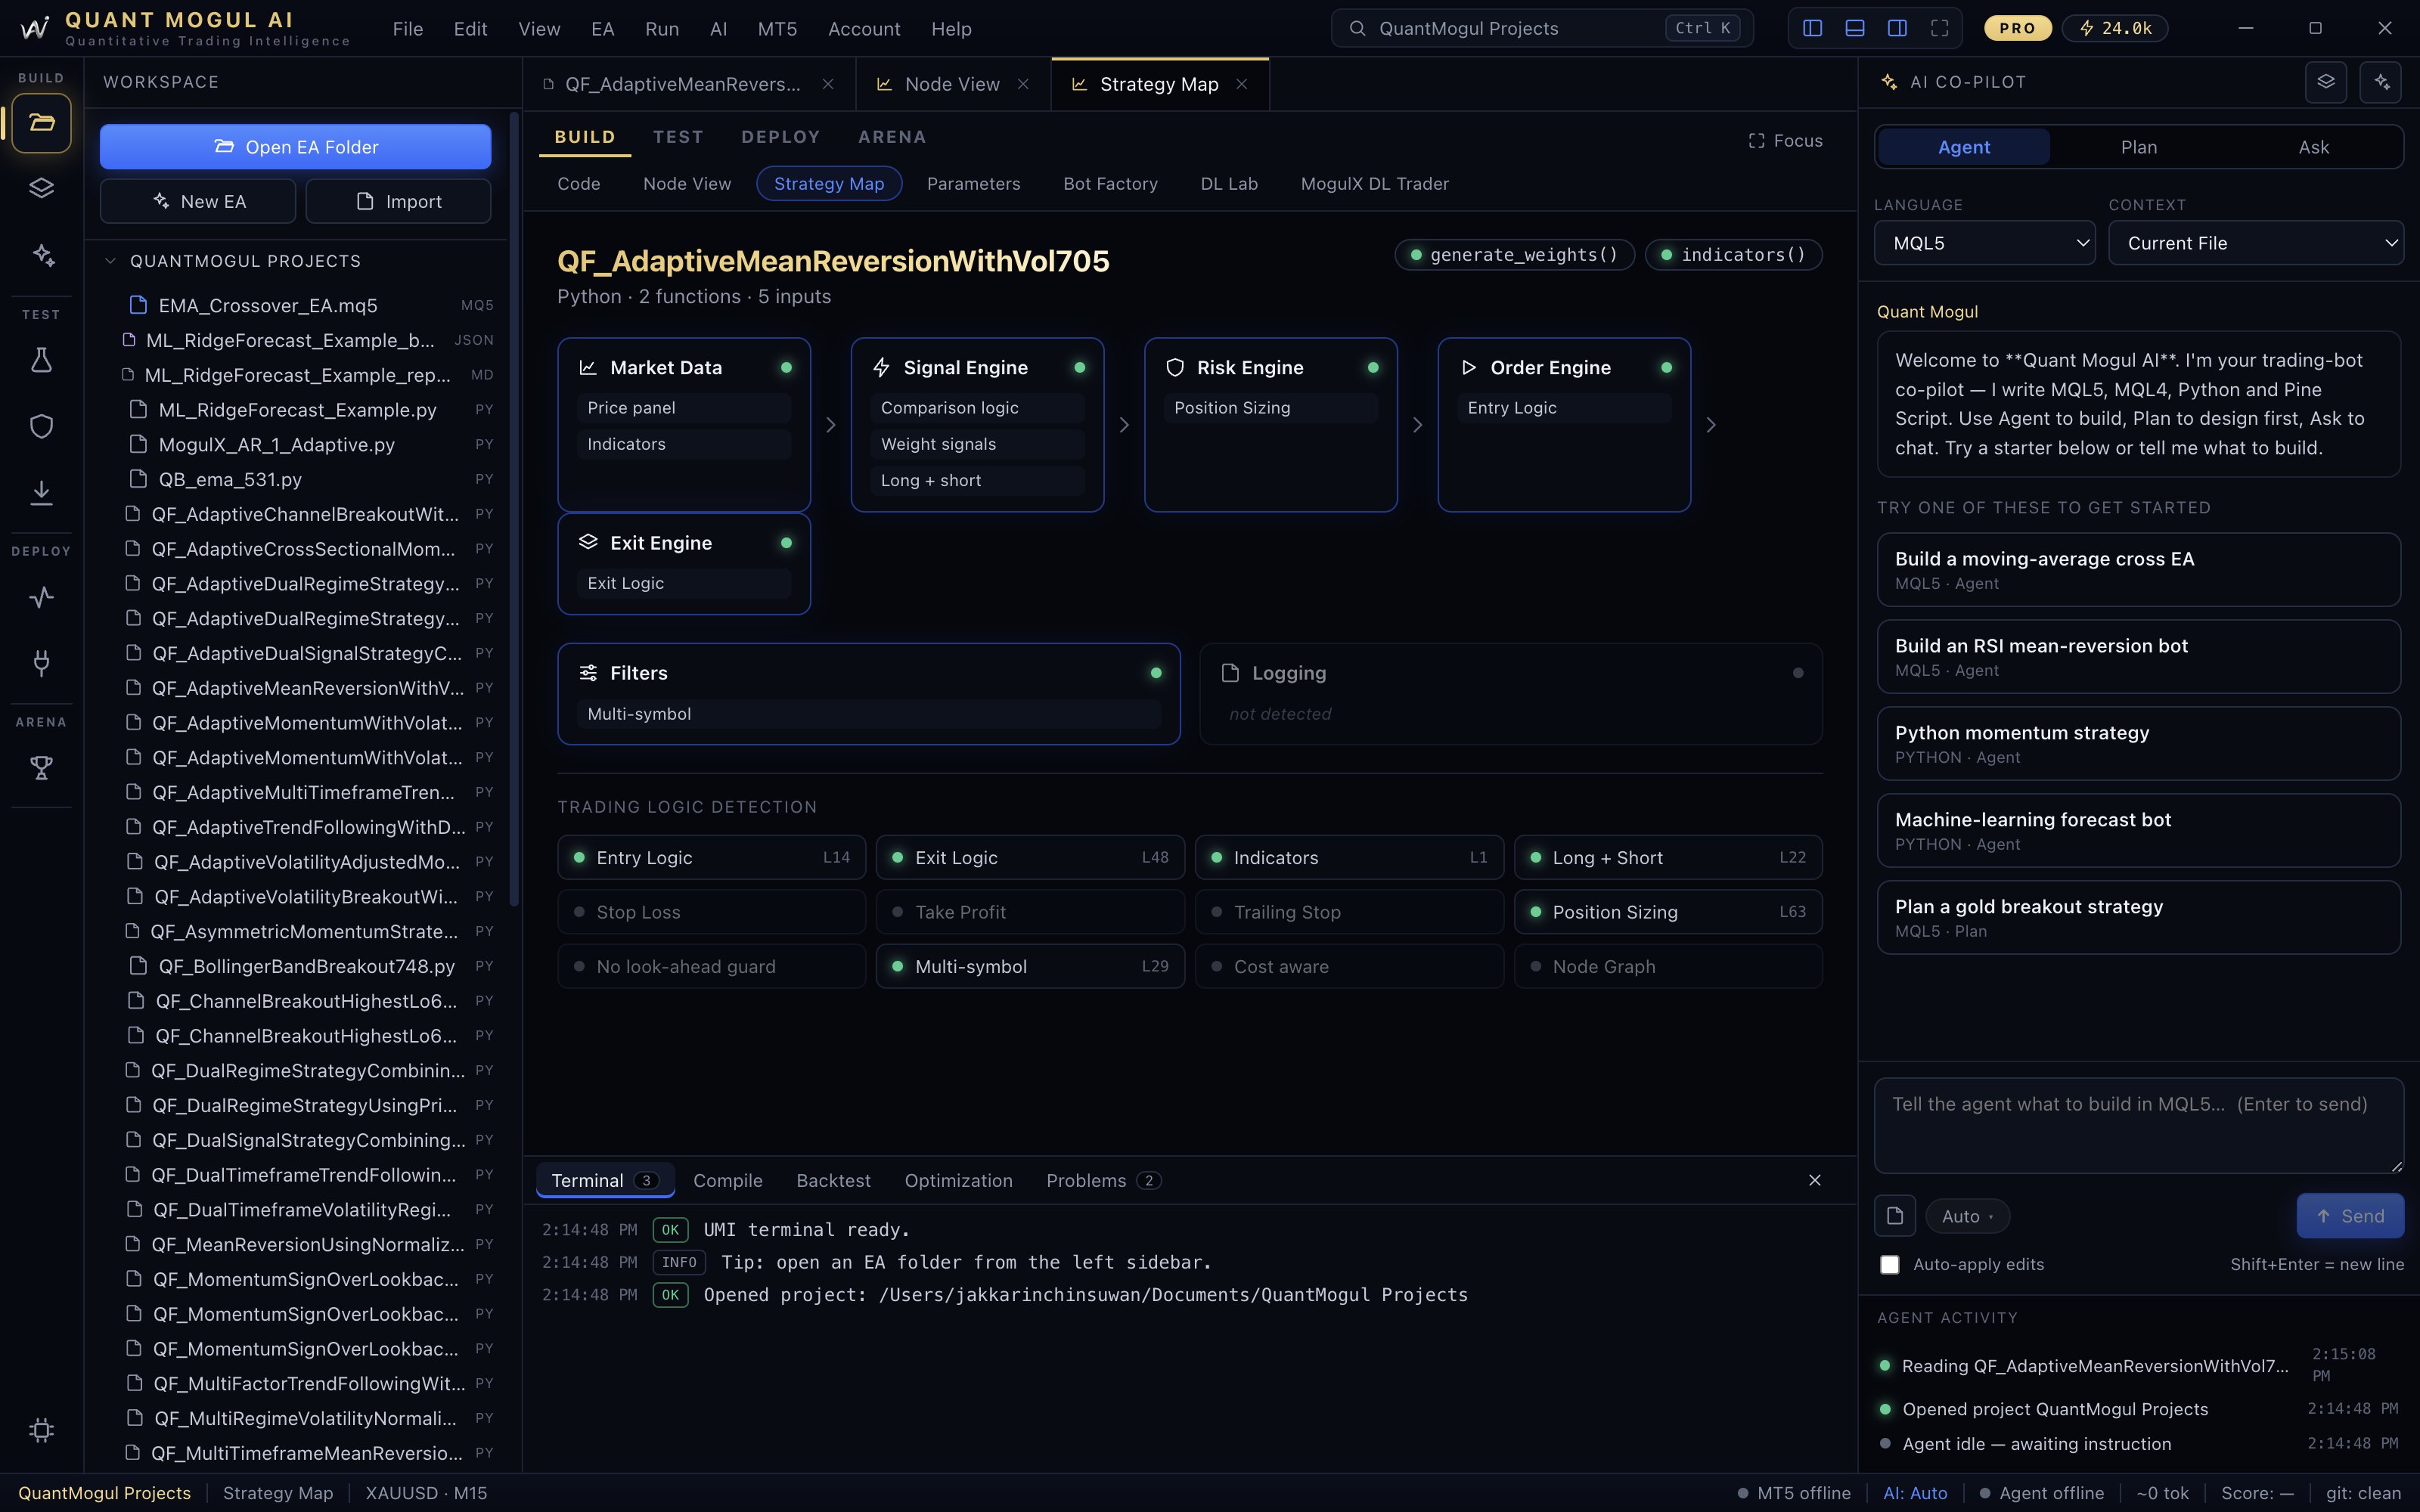Open the Language MQL5 dropdown

1985,243
